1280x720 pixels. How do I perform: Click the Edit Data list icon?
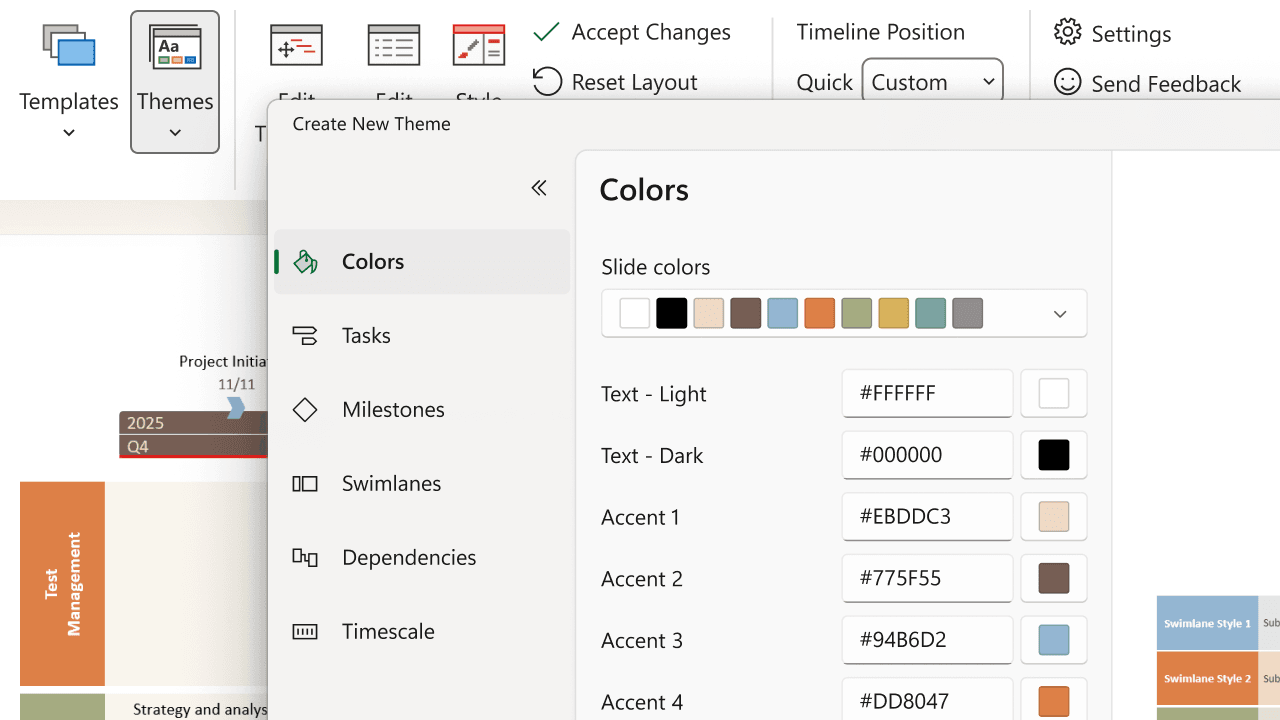pyautogui.click(x=394, y=46)
